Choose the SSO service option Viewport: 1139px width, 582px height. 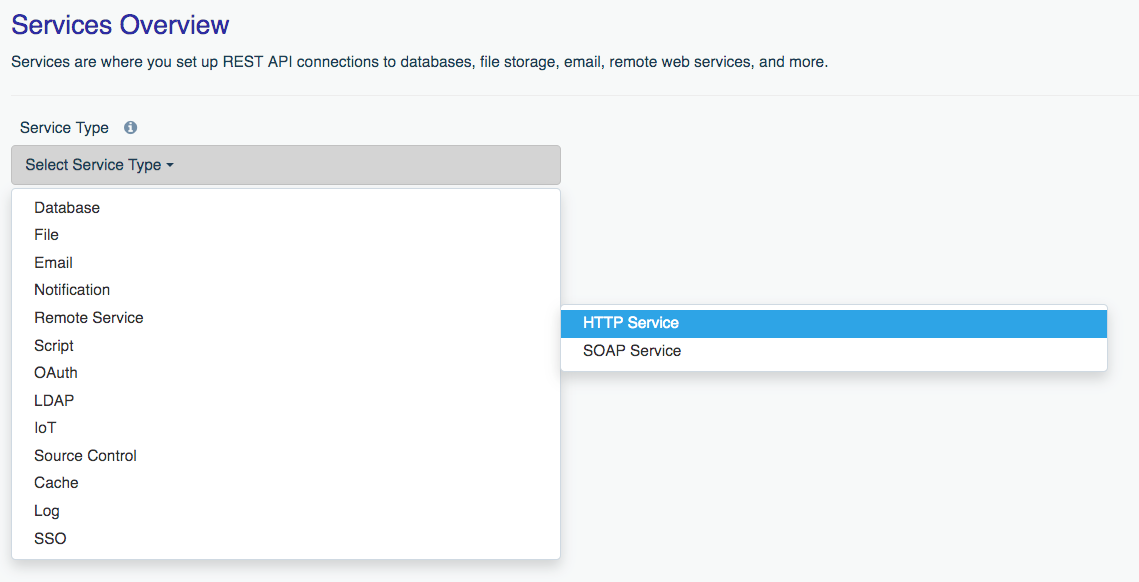coord(50,539)
